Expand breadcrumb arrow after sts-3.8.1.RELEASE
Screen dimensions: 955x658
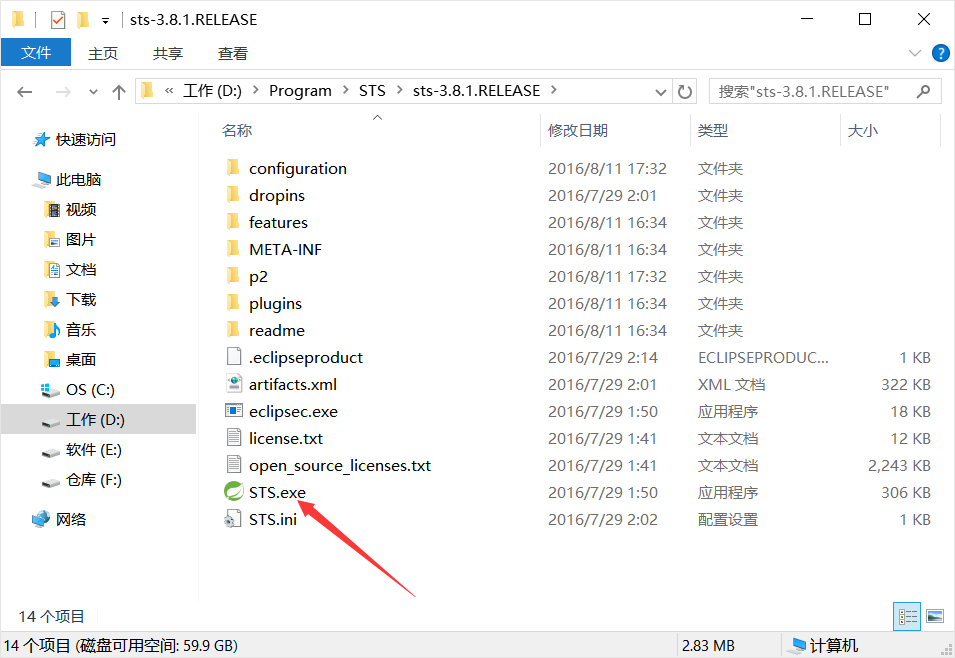click(554, 90)
